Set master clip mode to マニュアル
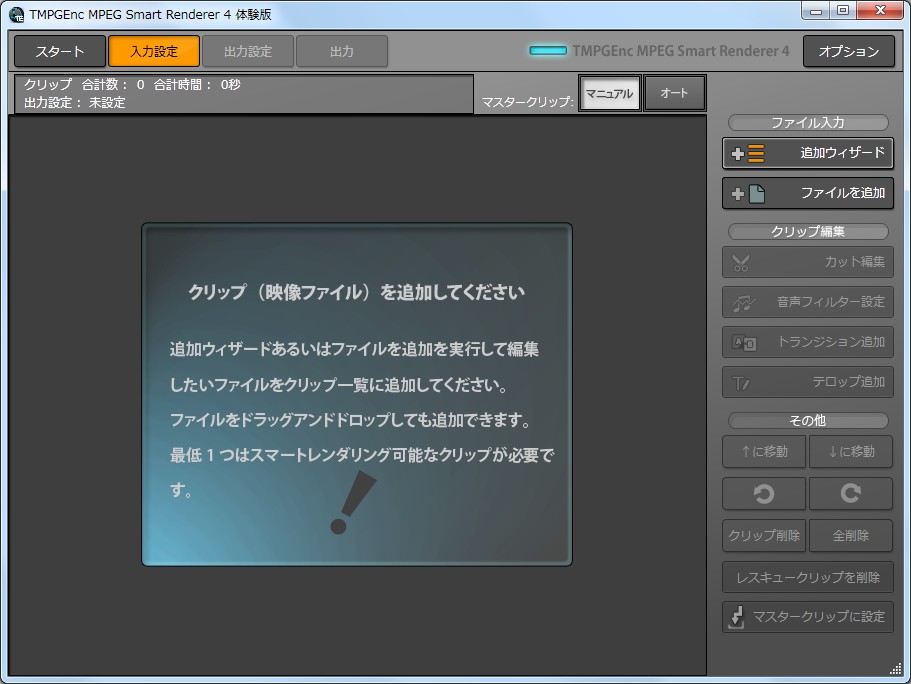Viewport: 911px width, 684px height. pos(609,92)
